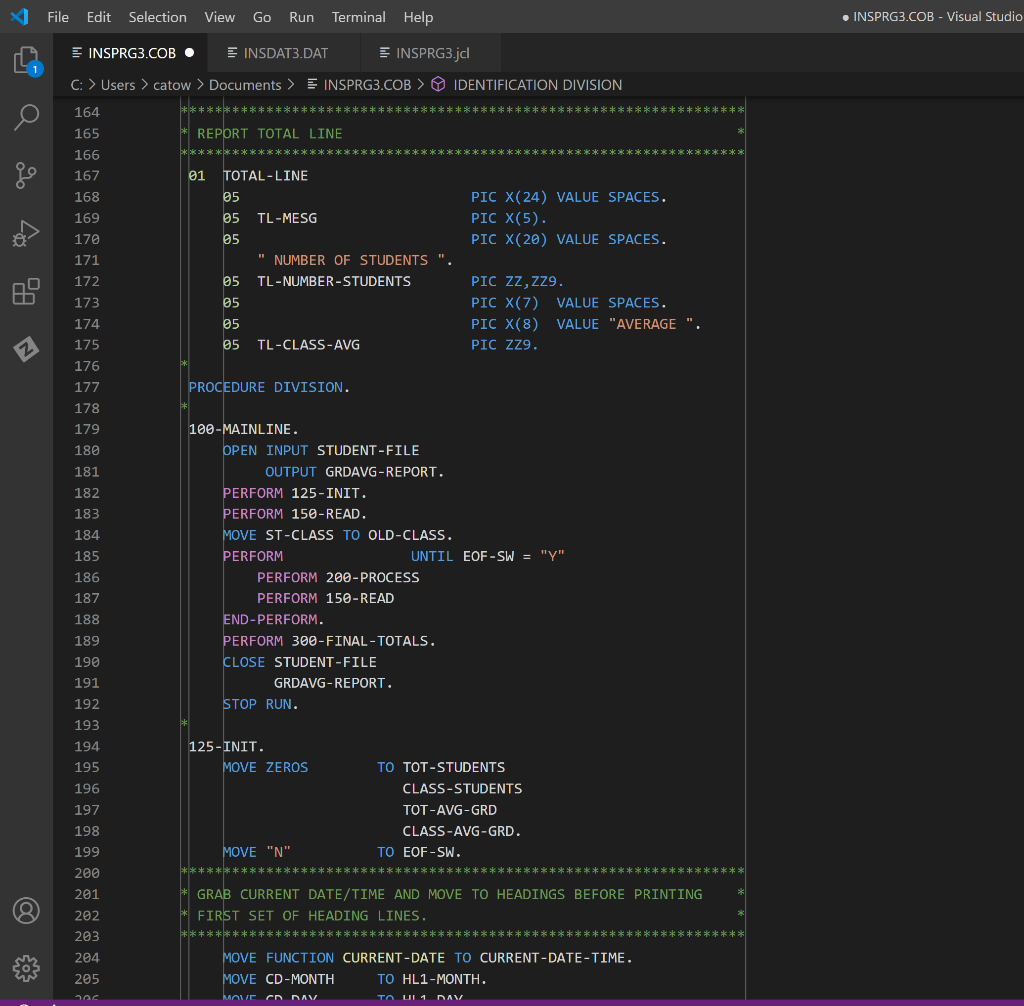Click the Manage gear icon
This screenshot has height=1006, width=1024.
26,968
